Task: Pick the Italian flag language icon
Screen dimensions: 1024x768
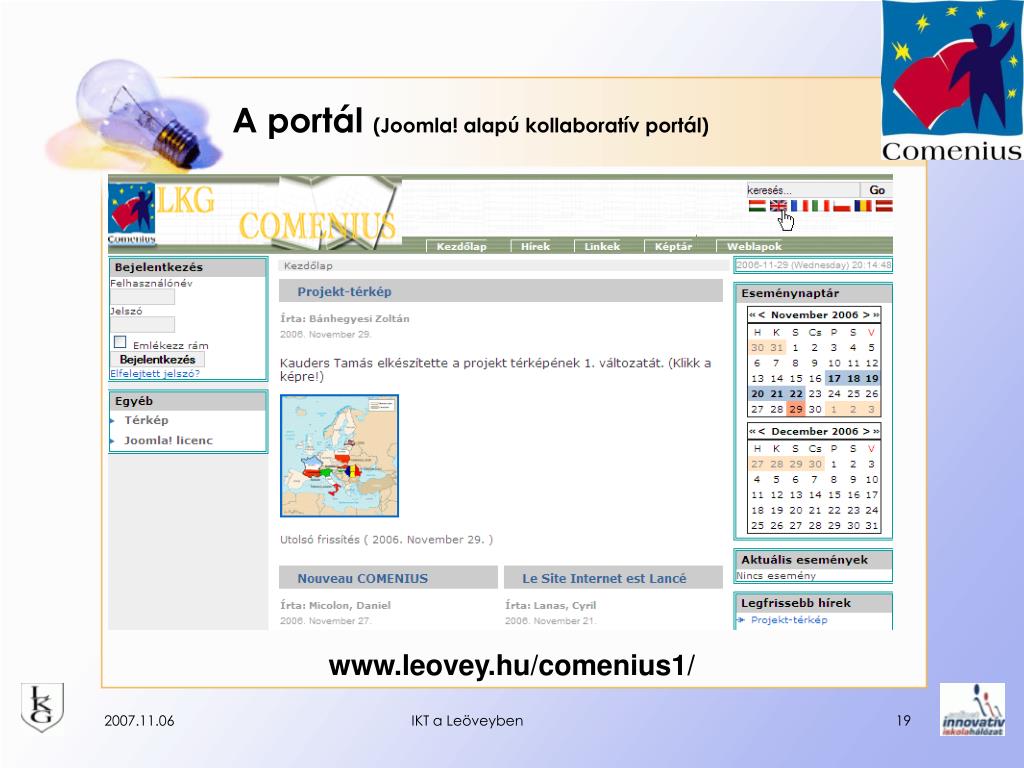Action: 820,206
